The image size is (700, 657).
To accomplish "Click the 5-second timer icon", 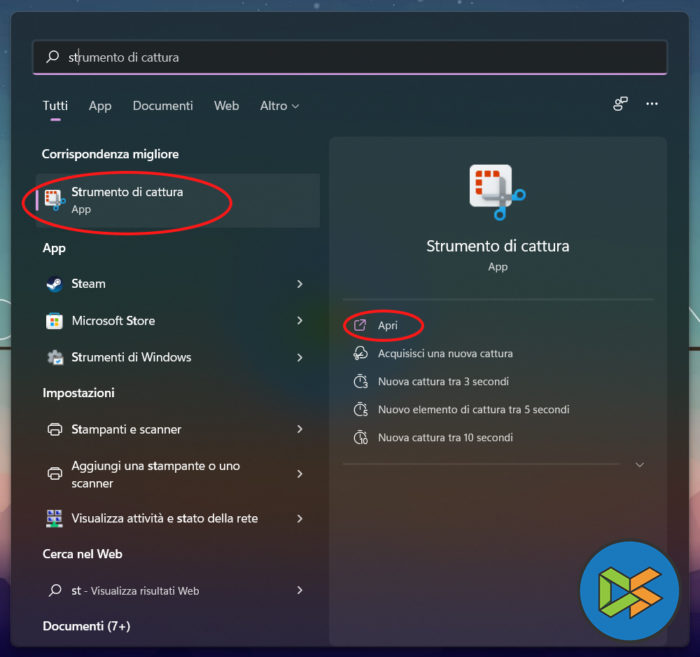I will [x=361, y=409].
